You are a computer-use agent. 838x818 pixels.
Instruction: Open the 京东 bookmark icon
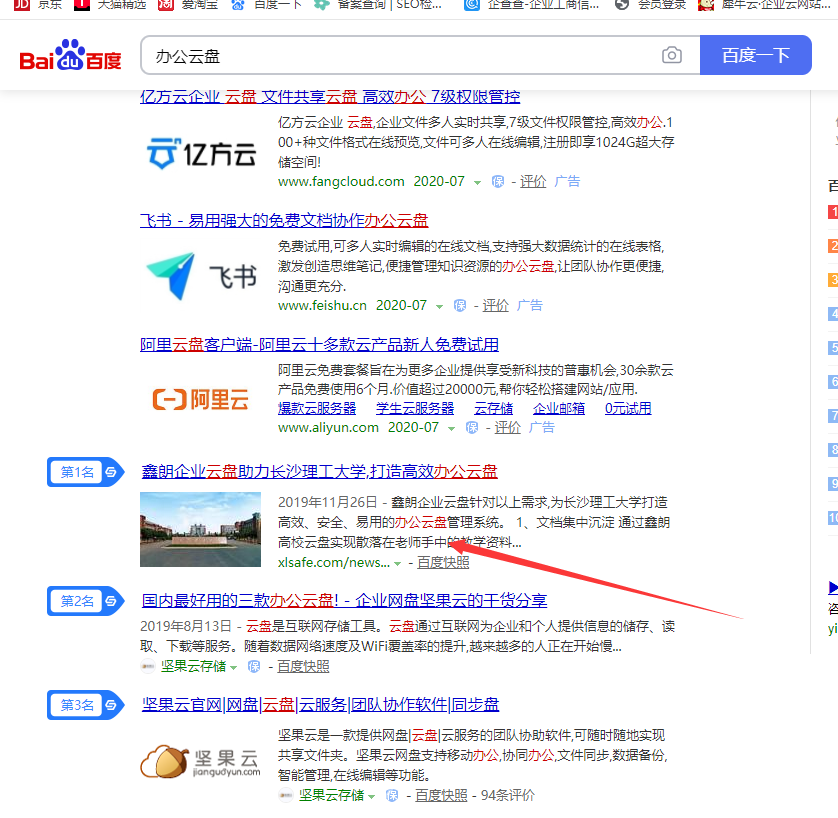21,5
